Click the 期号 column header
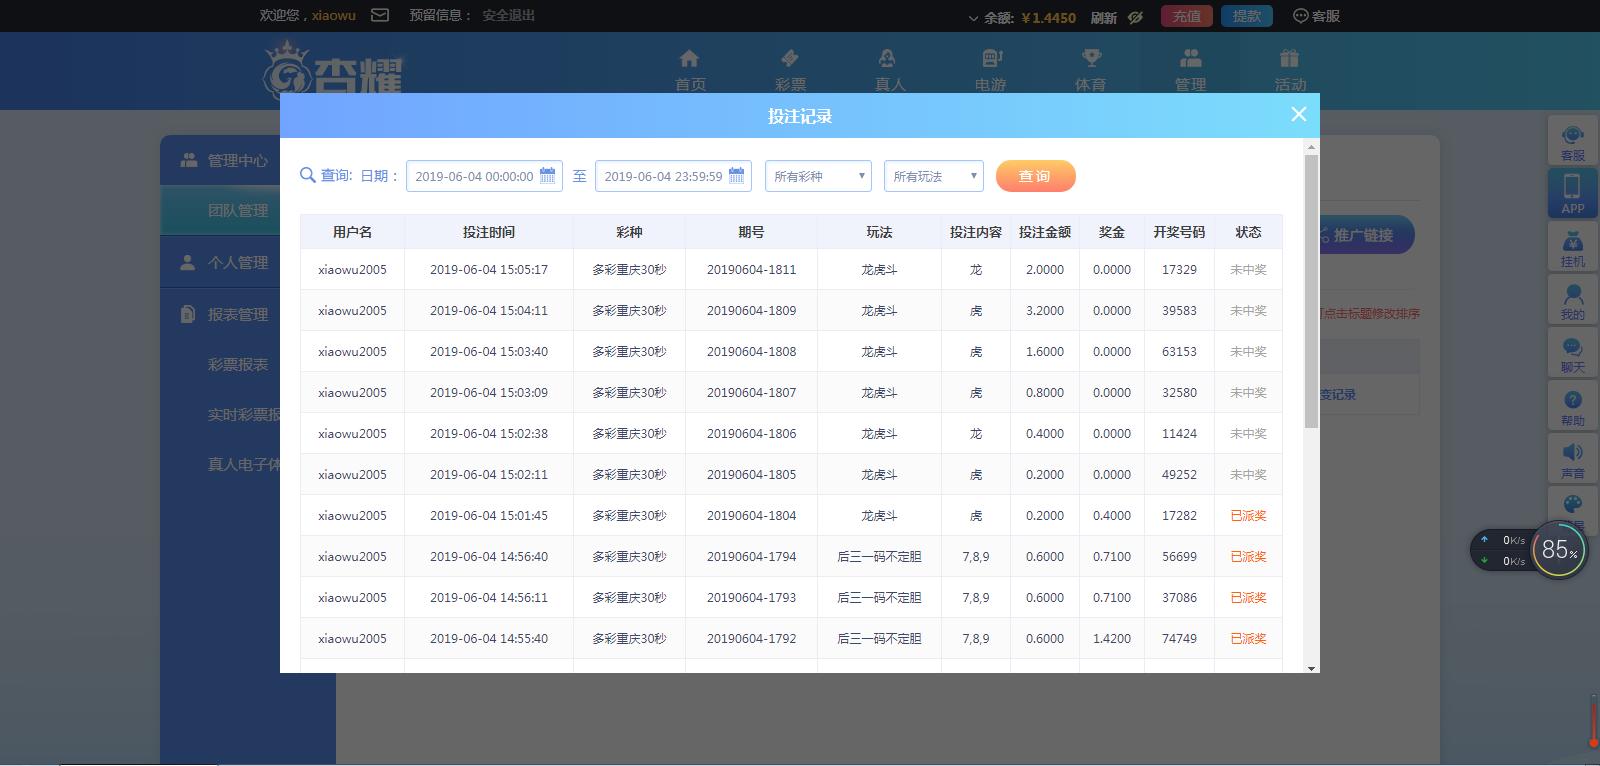Screen dimensions: 1600x766 [751, 232]
